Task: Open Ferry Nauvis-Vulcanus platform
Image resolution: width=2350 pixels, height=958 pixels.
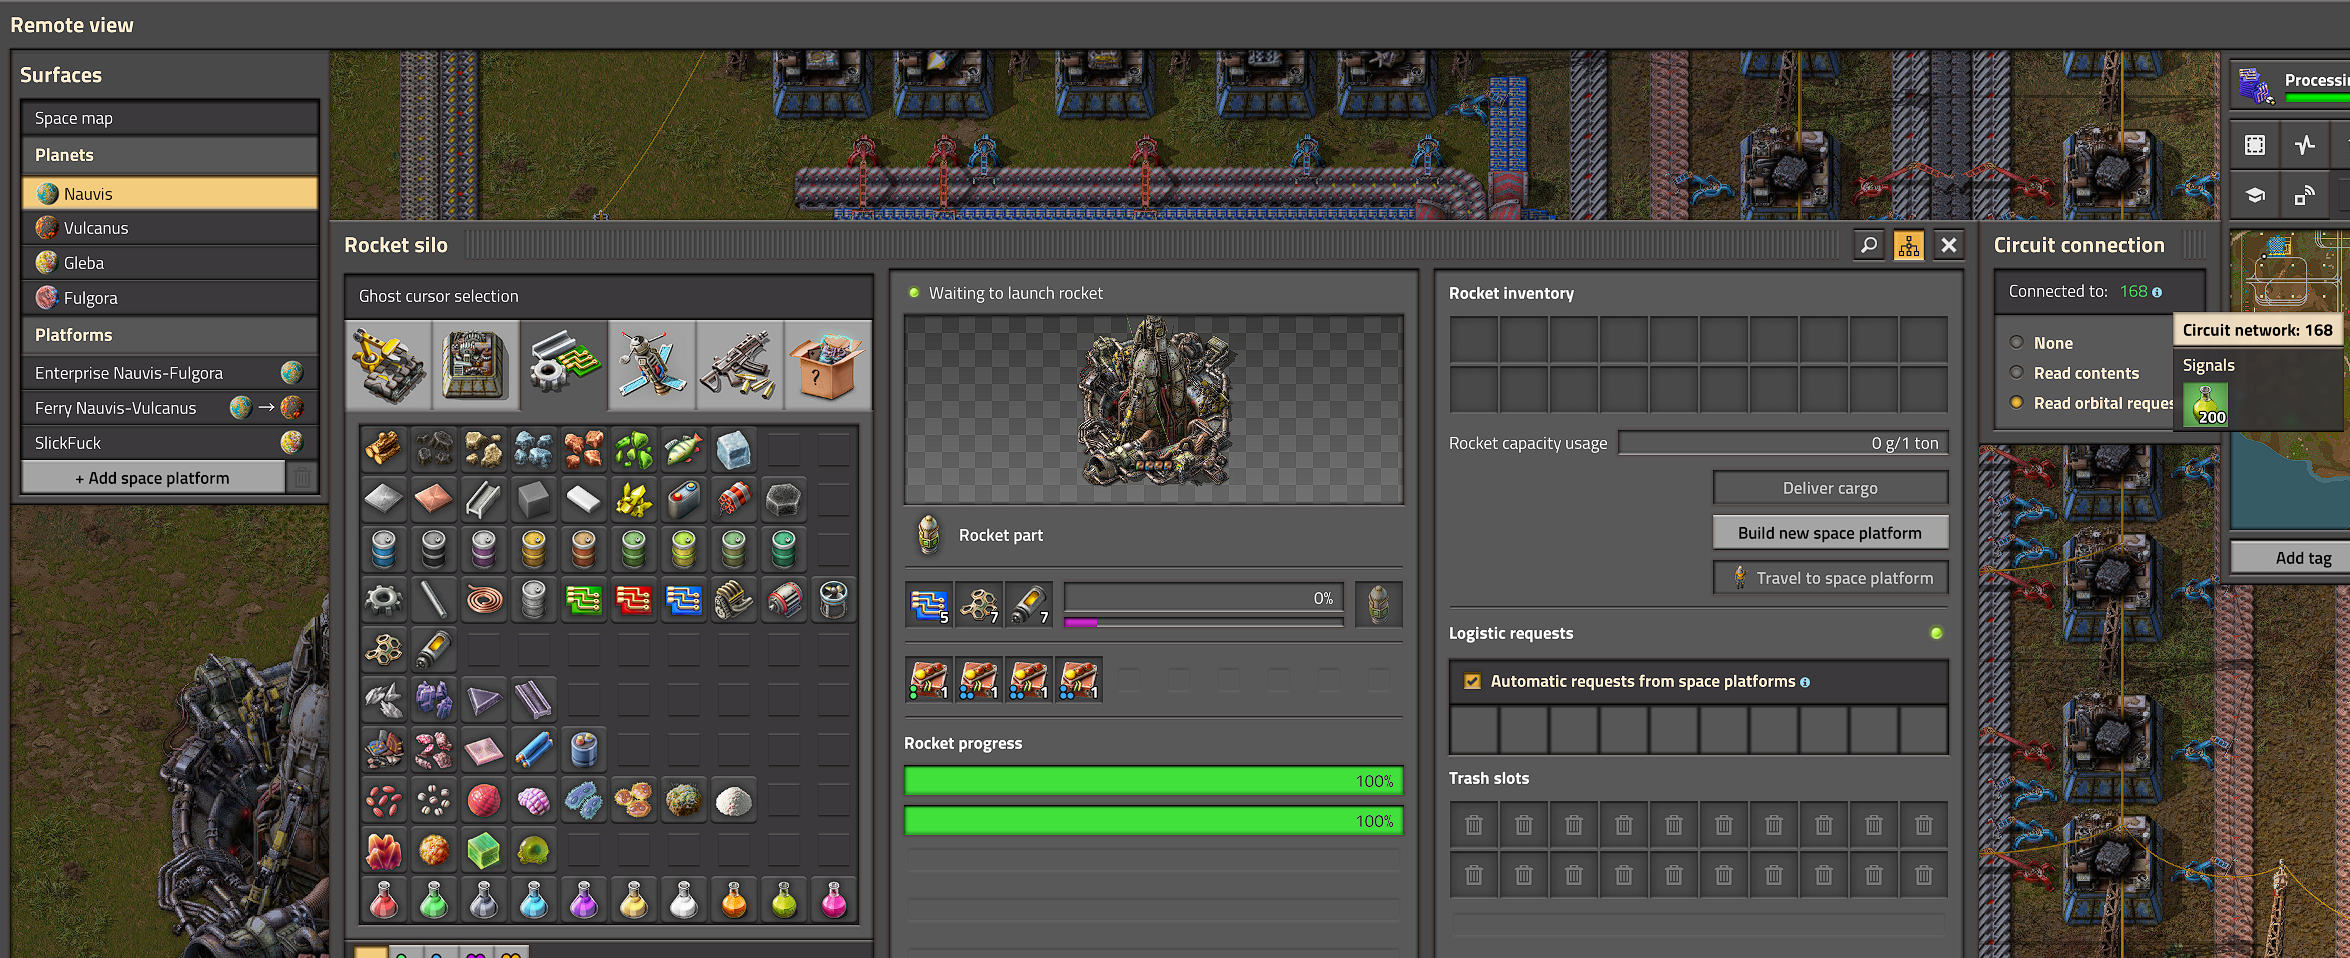Action: point(170,408)
